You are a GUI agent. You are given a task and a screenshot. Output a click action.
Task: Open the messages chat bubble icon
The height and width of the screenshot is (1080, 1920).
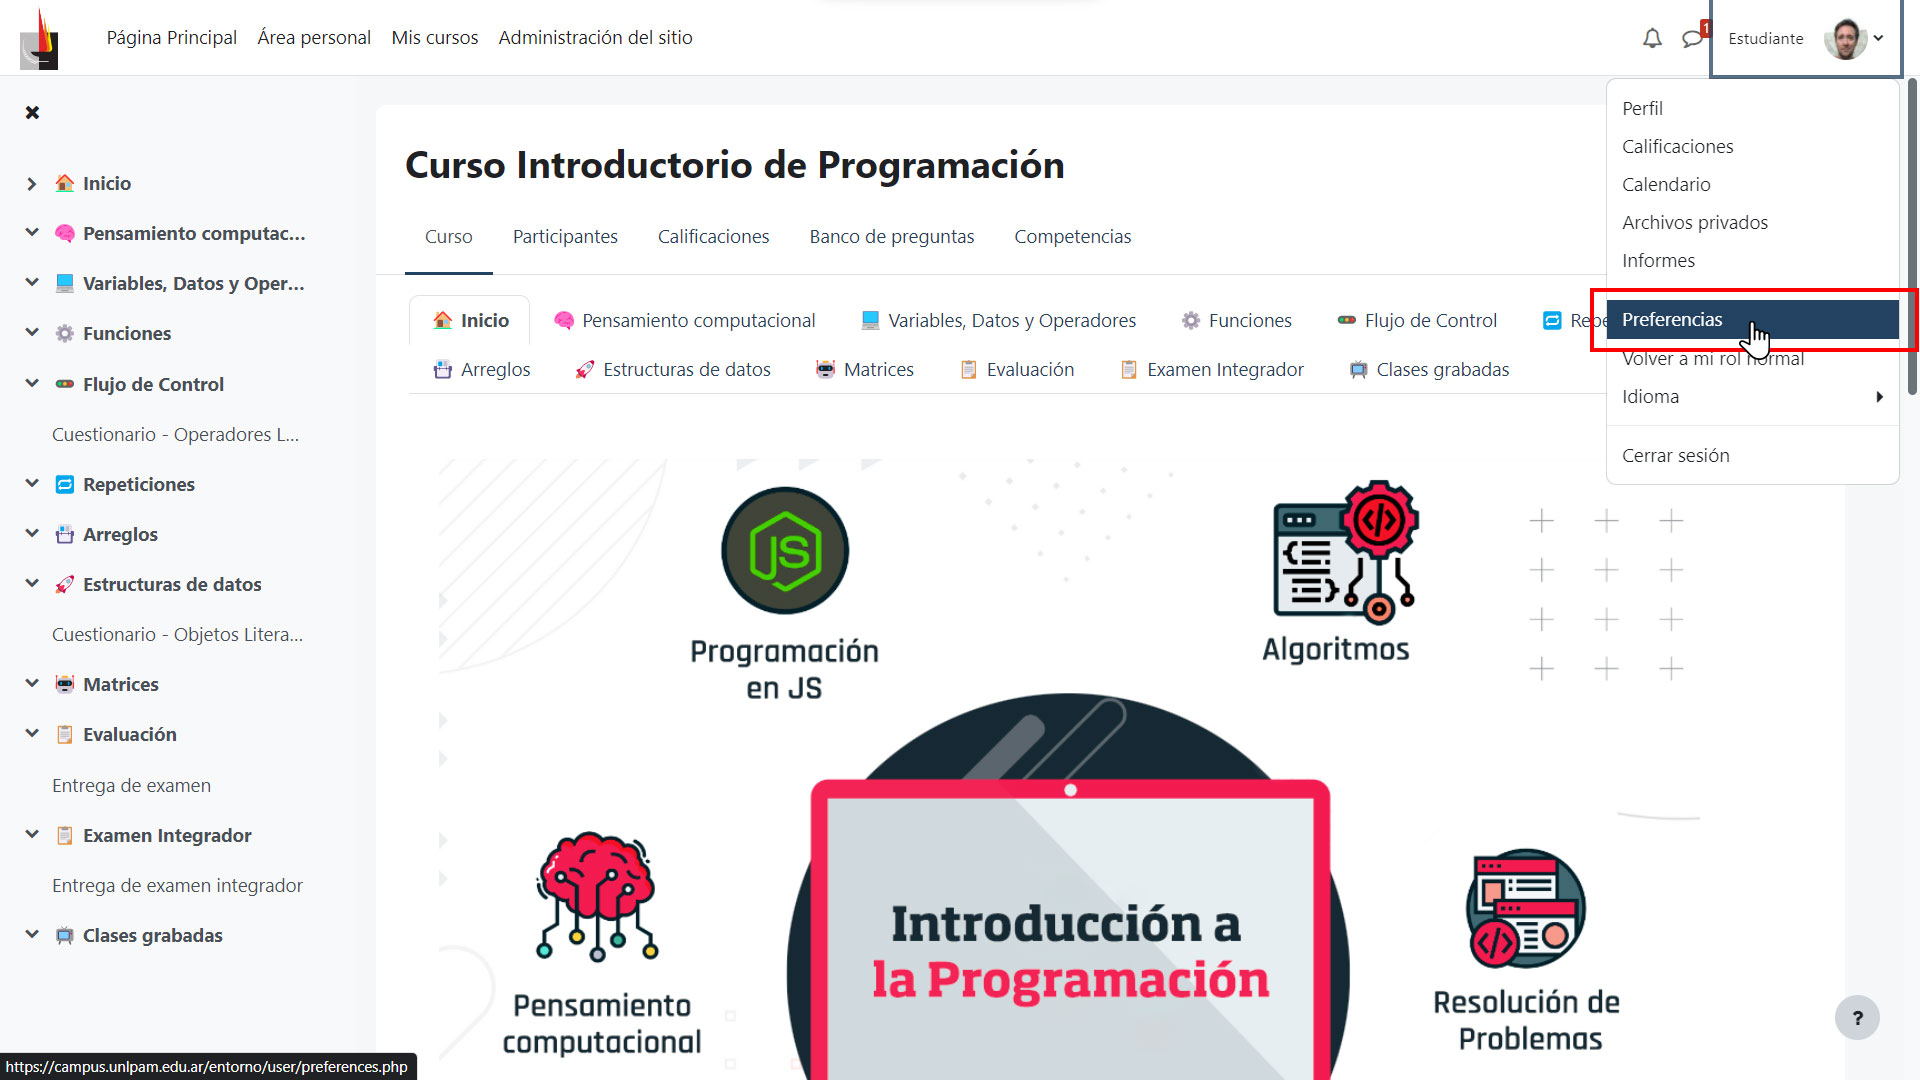pyautogui.click(x=1692, y=38)
